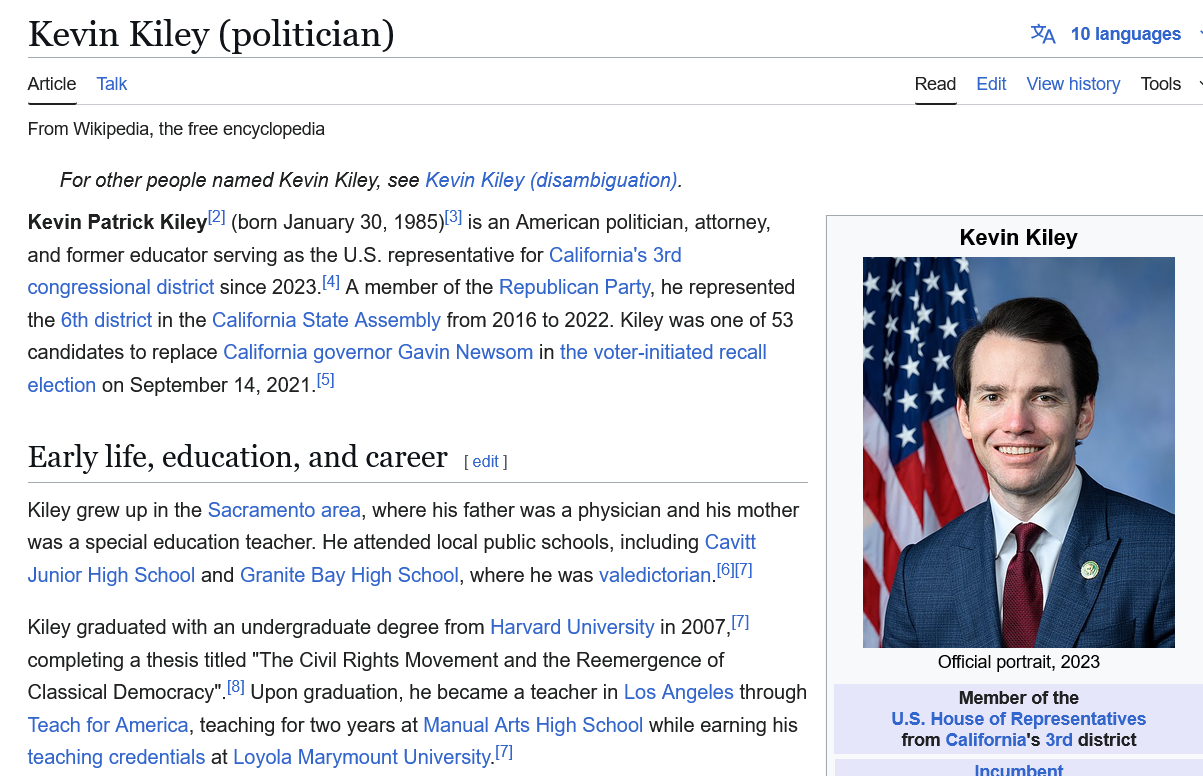Open the valedictorian link
The width and height of the screenshot is (1203, 776).
click(x=655, y=575)
